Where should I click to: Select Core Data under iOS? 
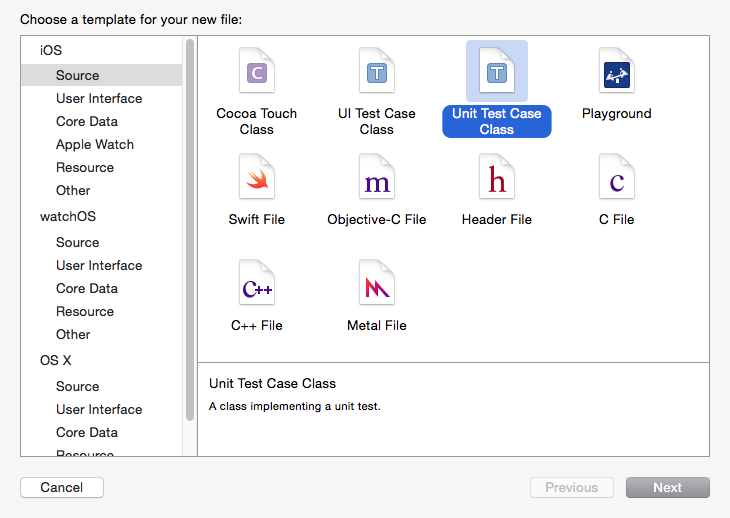[x=87, y=121]
